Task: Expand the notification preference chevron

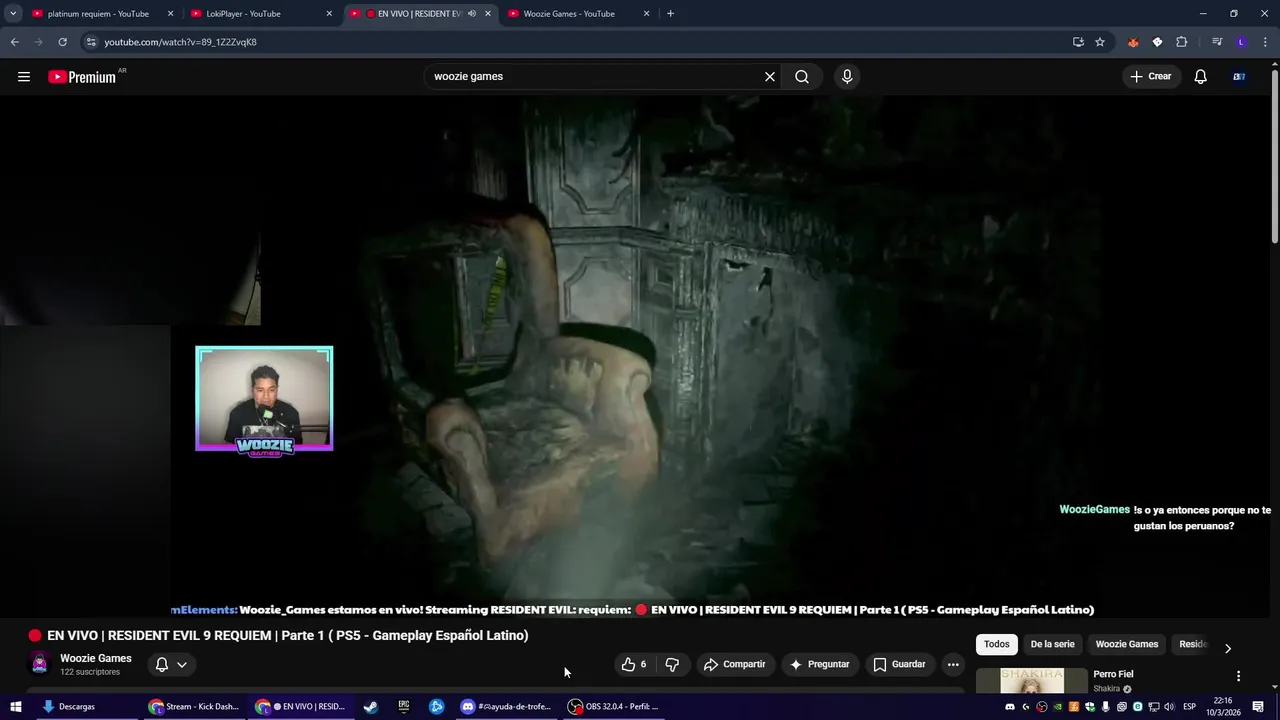Action: point(182,664)
